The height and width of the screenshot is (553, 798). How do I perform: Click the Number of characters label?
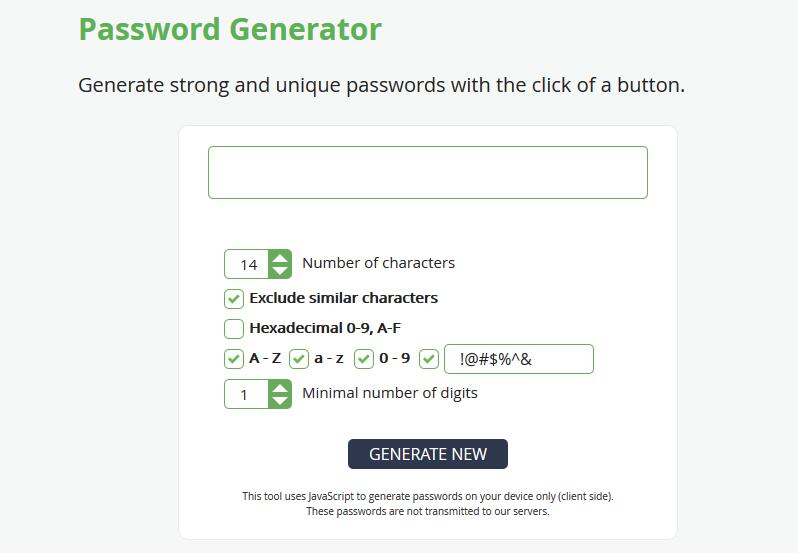pos(379,263)
